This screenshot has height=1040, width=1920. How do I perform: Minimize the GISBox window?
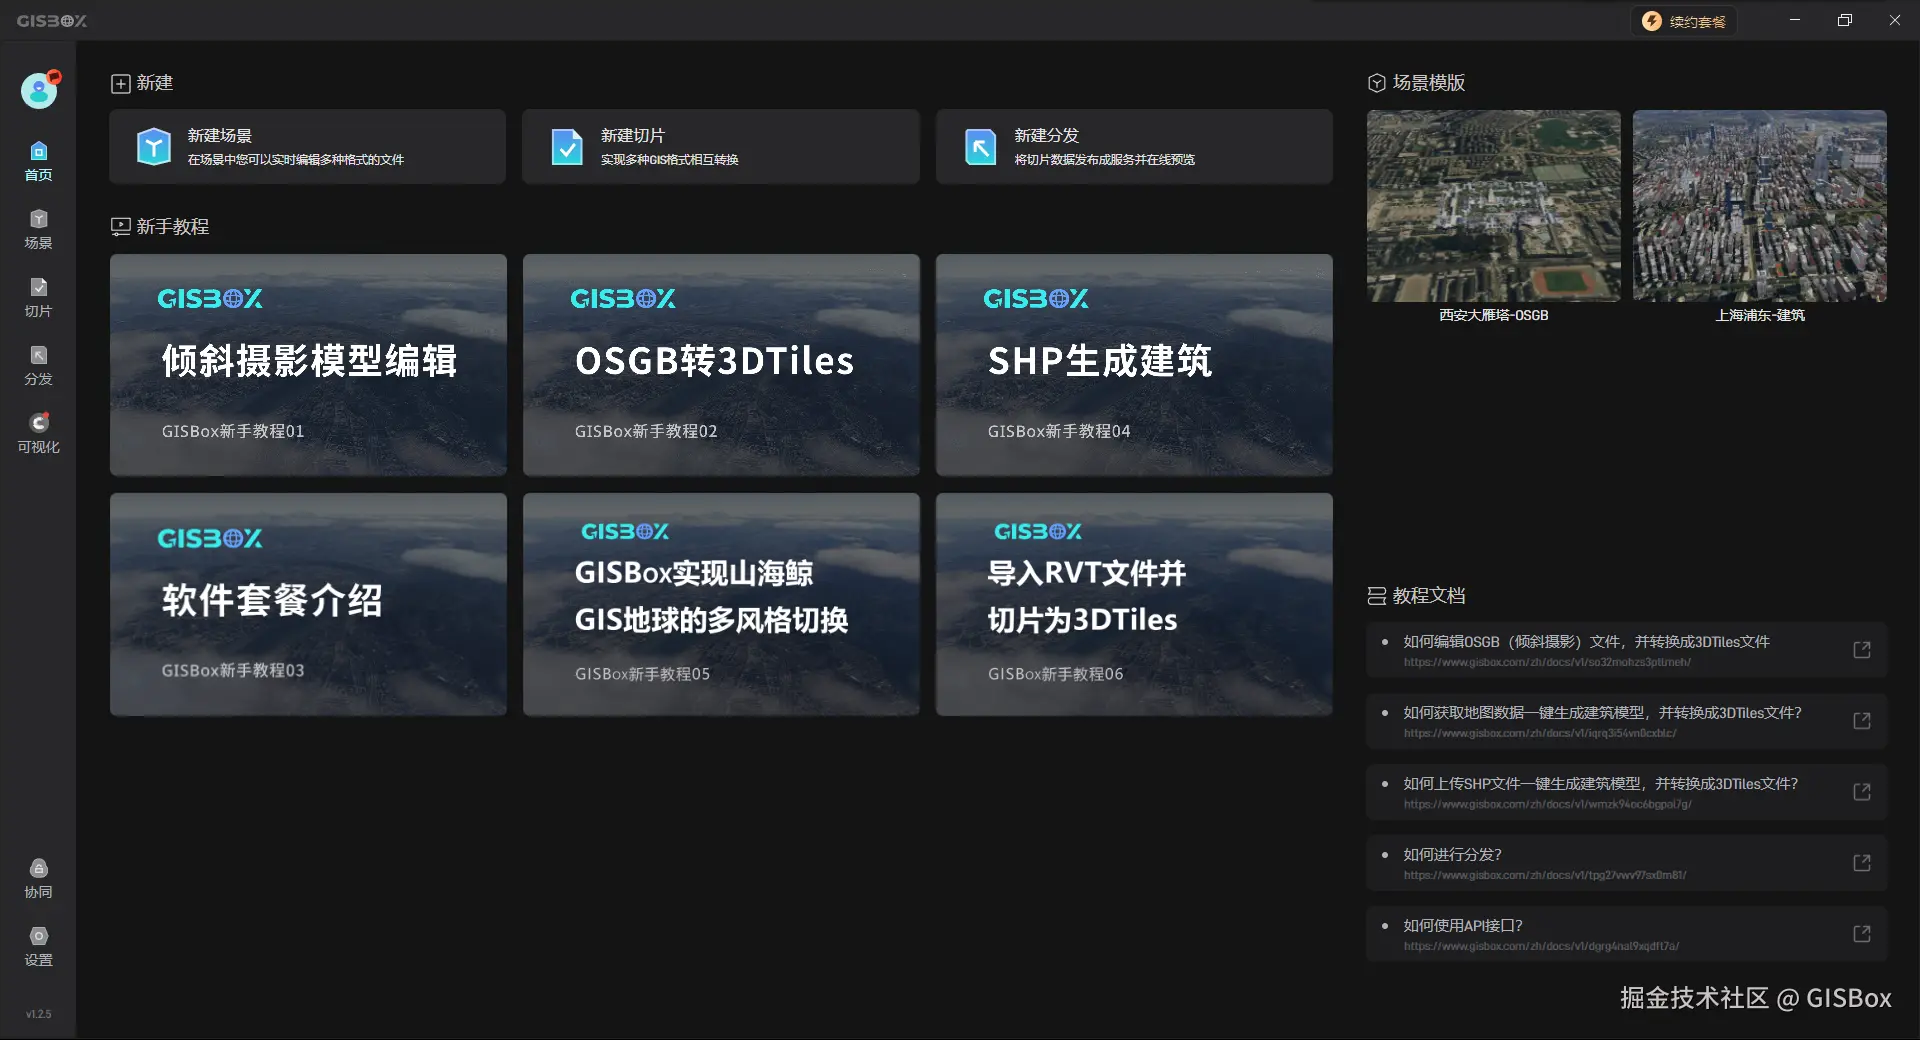click(1795, 20)
